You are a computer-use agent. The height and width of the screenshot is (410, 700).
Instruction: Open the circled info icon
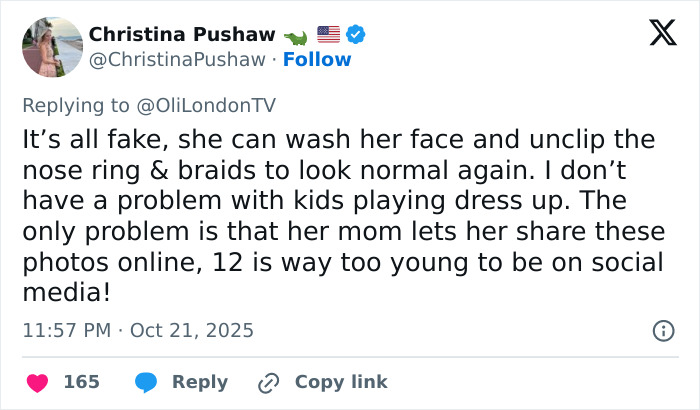(662, 330)
